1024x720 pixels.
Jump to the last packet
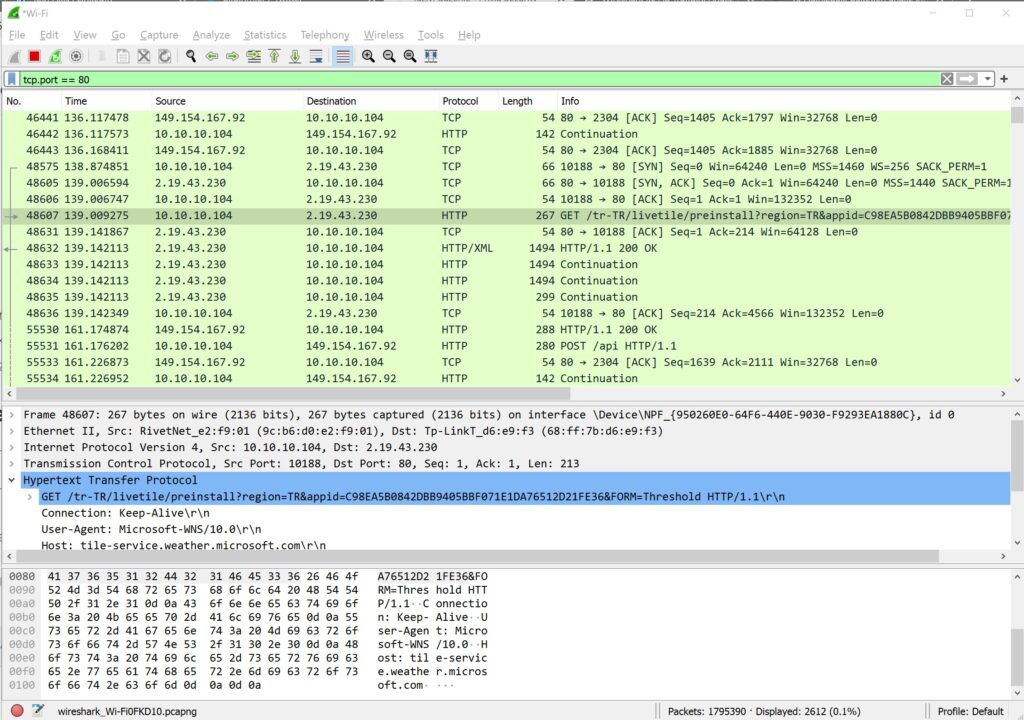coord(295,57)
